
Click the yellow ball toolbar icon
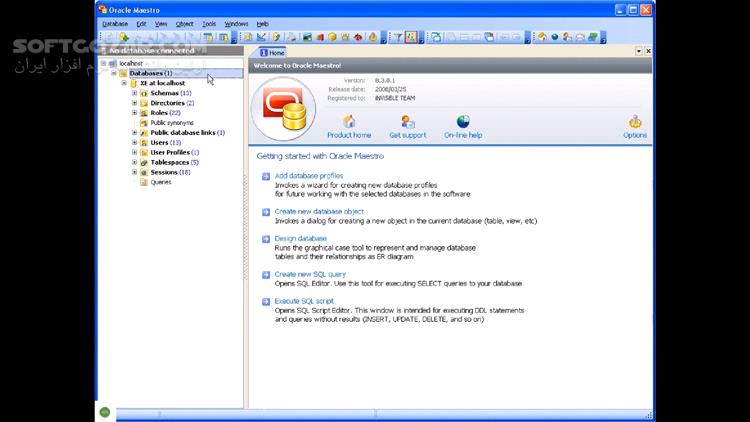pos(332,37)
